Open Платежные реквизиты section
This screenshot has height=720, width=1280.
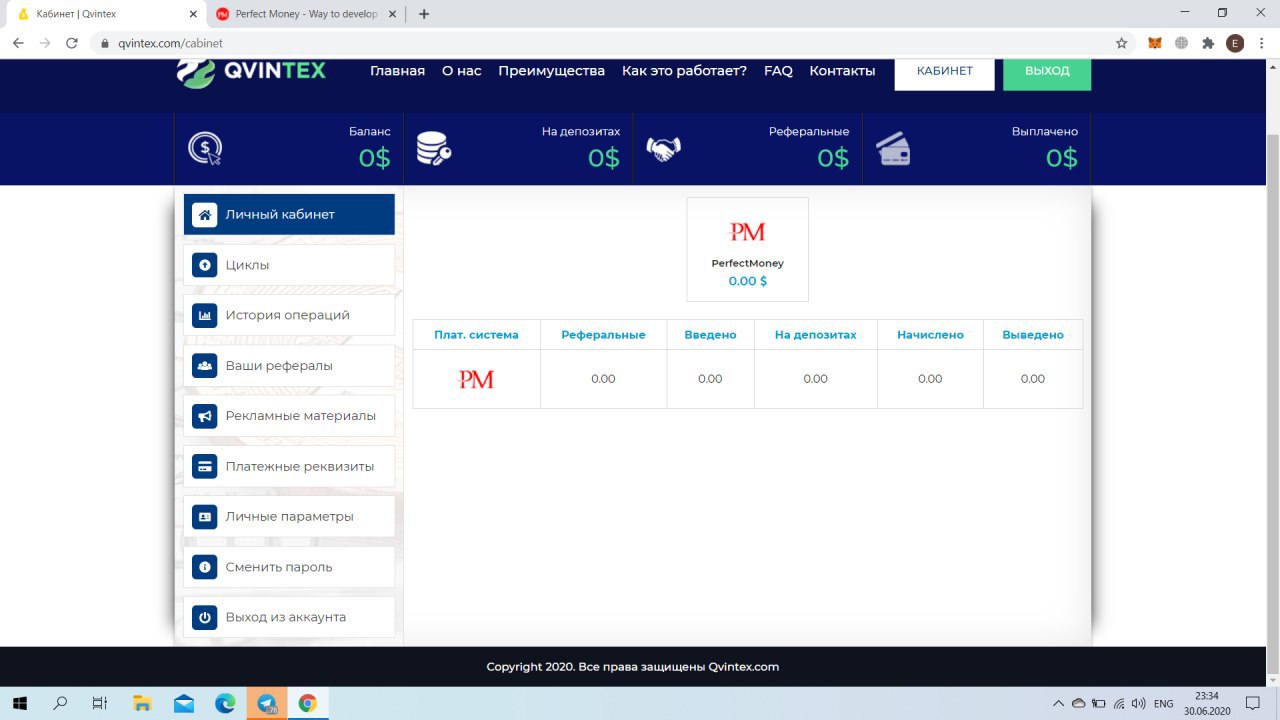click(x=289, y=466)
